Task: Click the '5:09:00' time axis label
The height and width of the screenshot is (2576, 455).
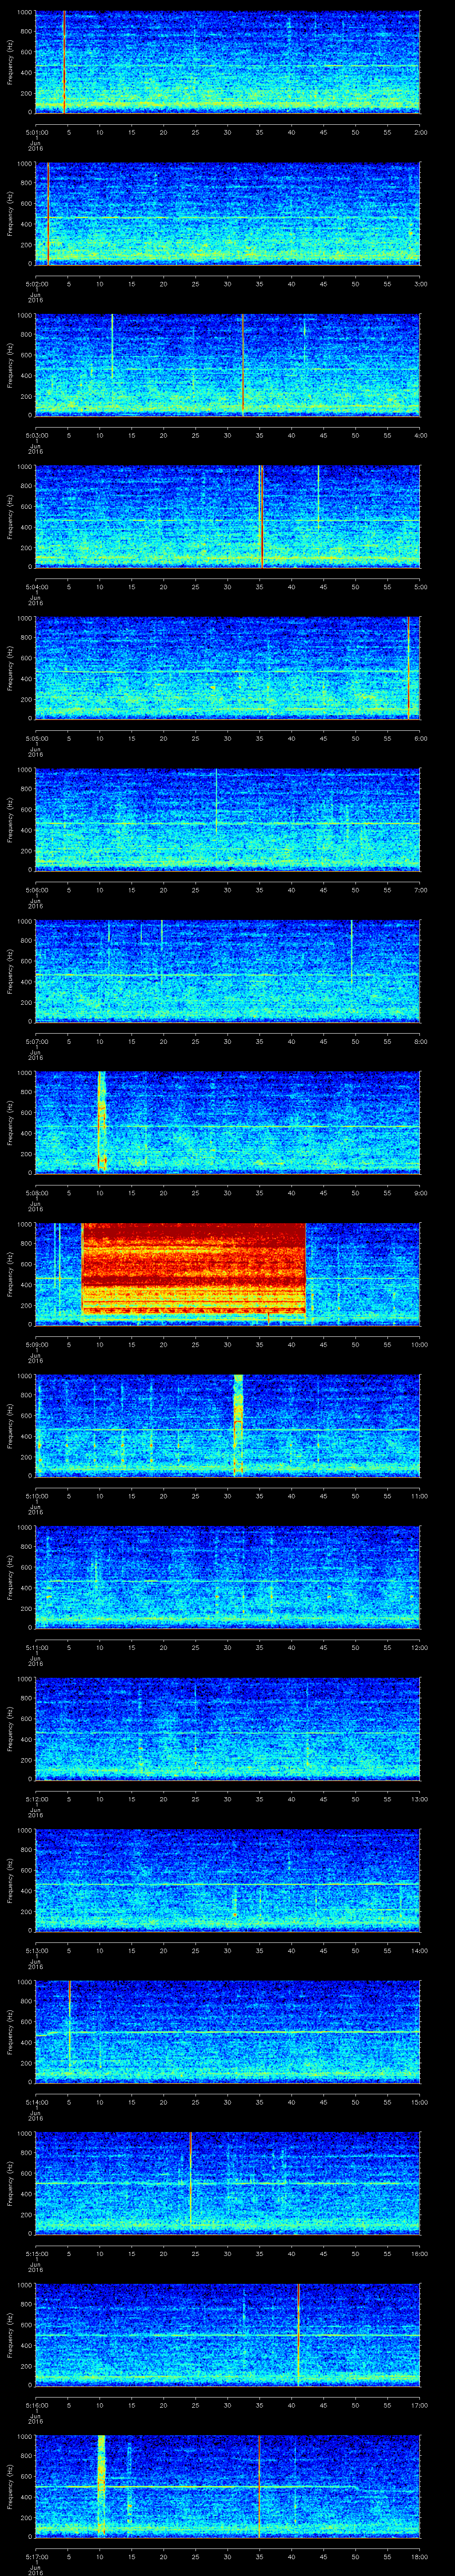Action: [x=36, y=1344]
